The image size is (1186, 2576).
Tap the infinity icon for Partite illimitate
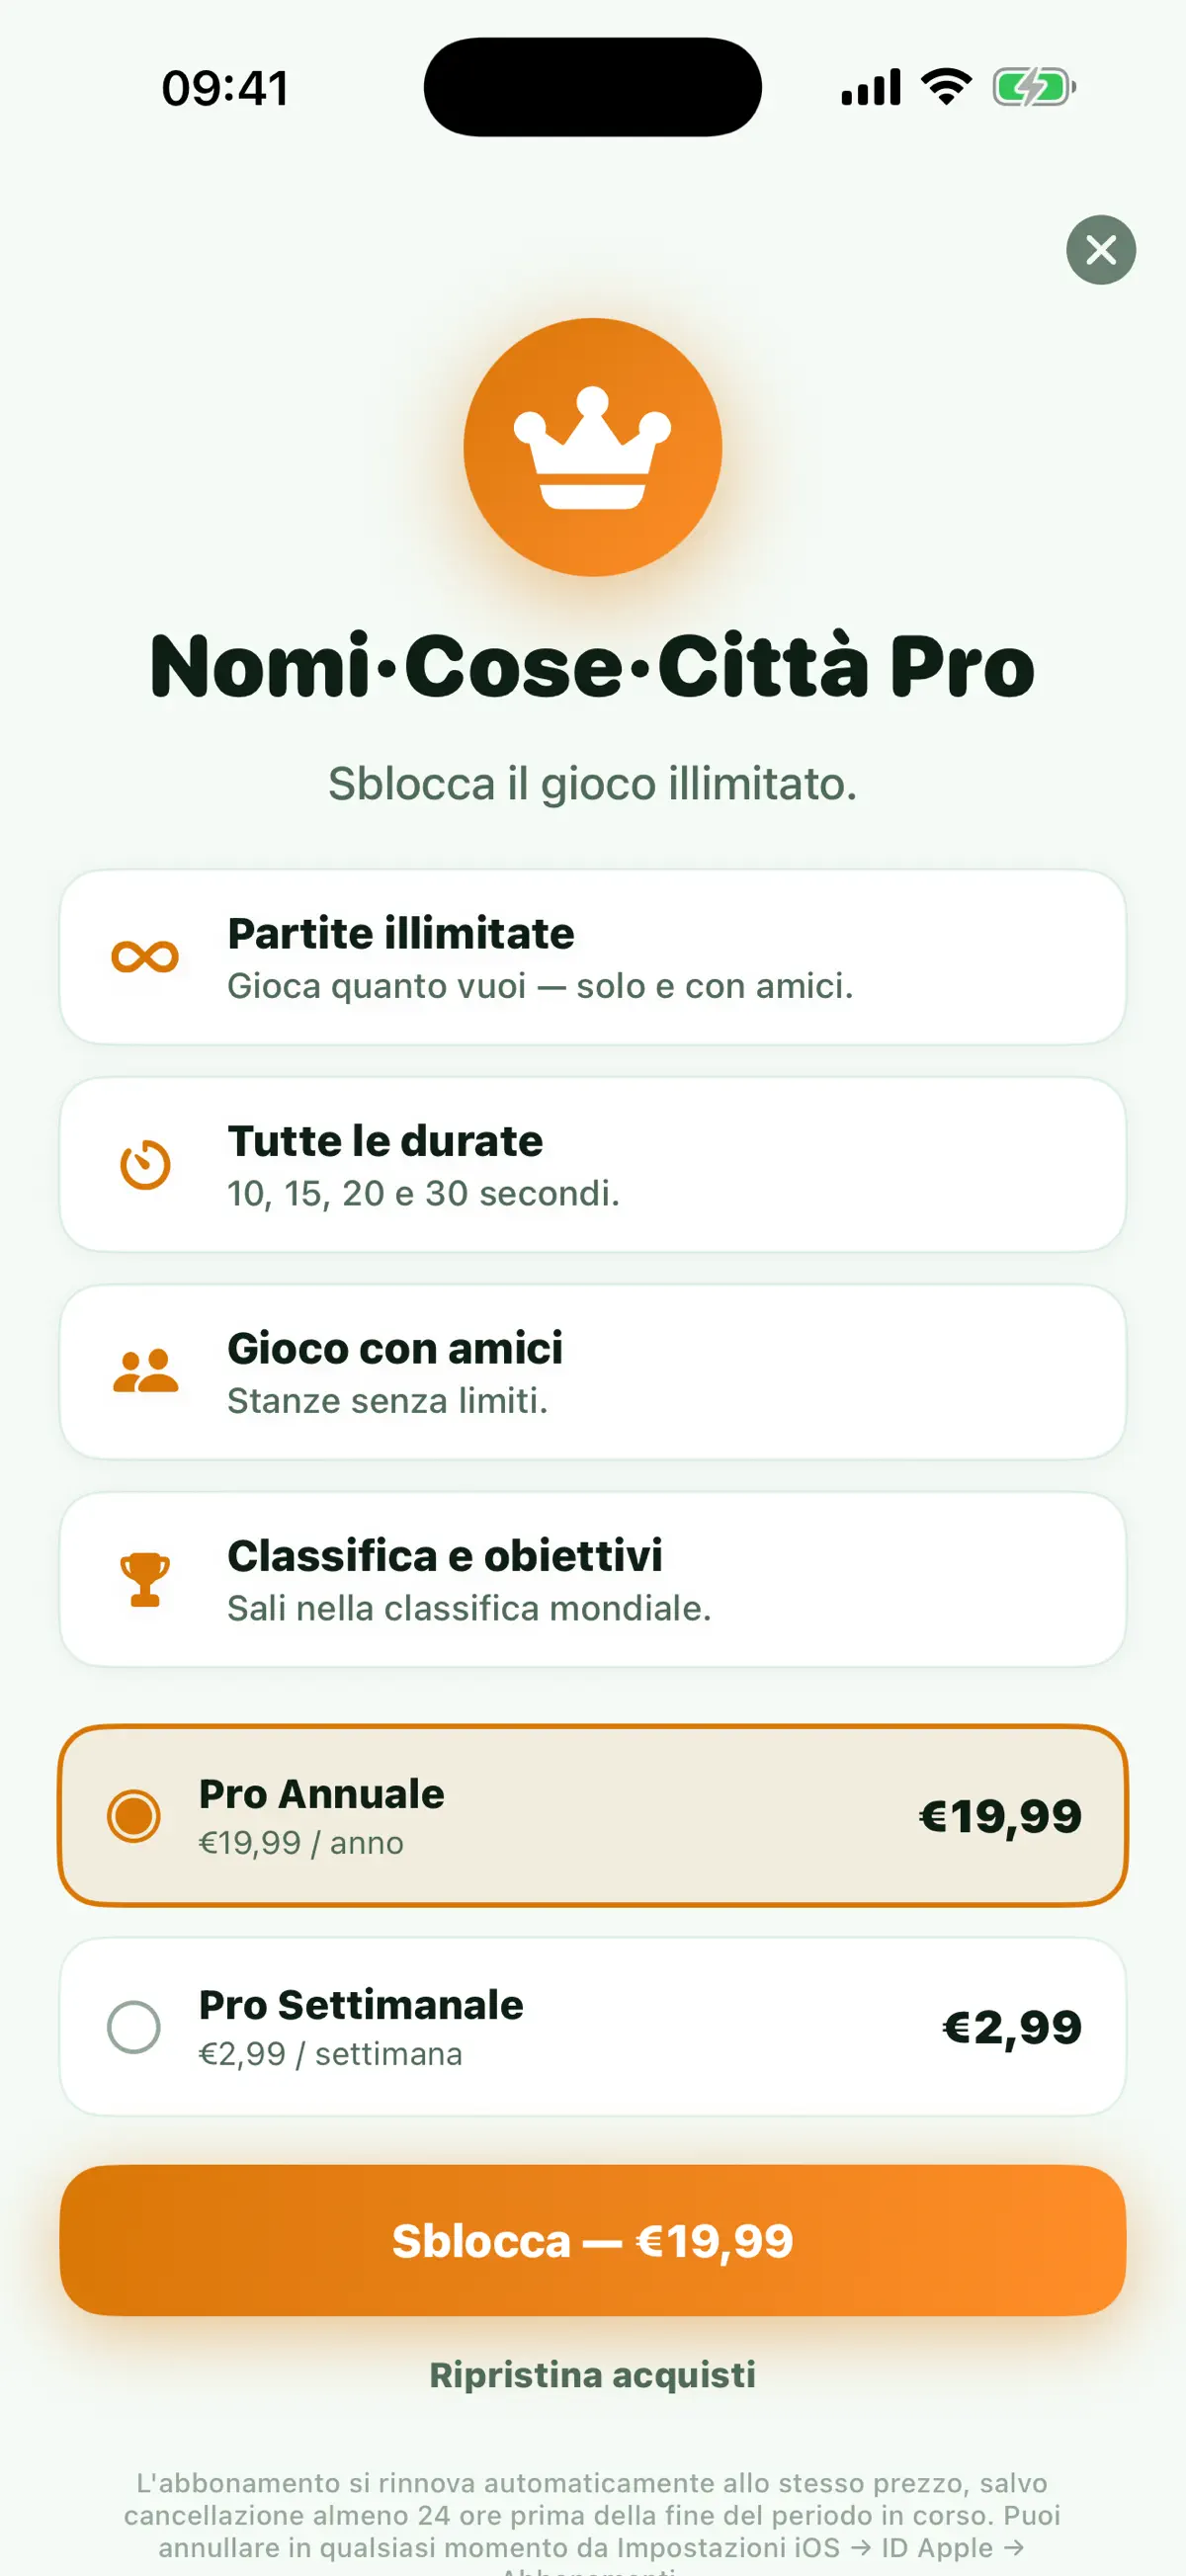click(145, 957)
